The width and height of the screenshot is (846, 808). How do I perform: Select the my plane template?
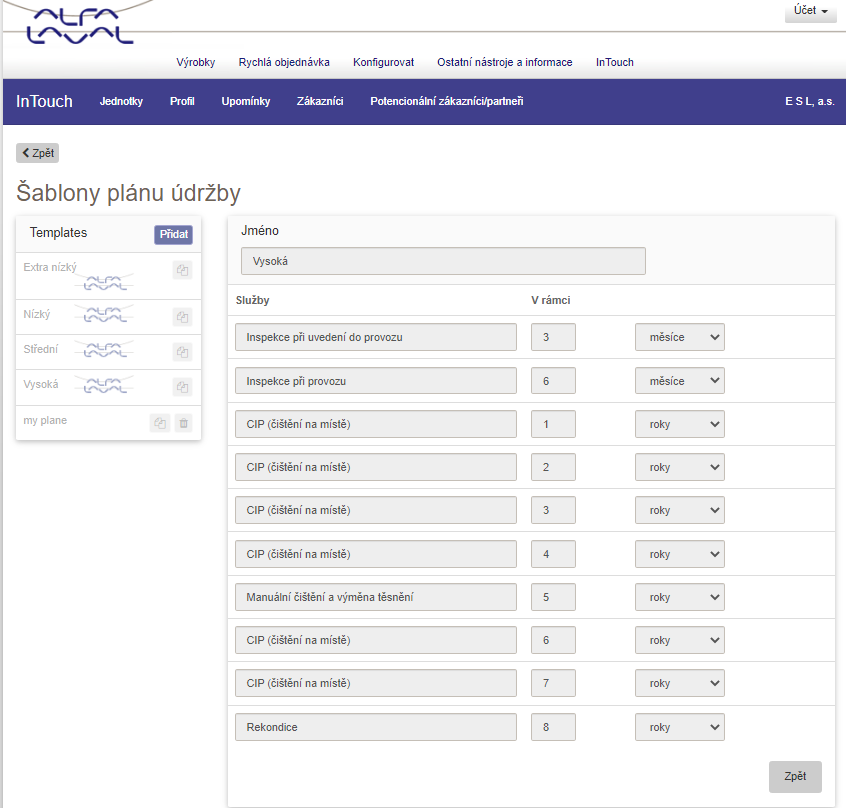[x=46, y=421]
